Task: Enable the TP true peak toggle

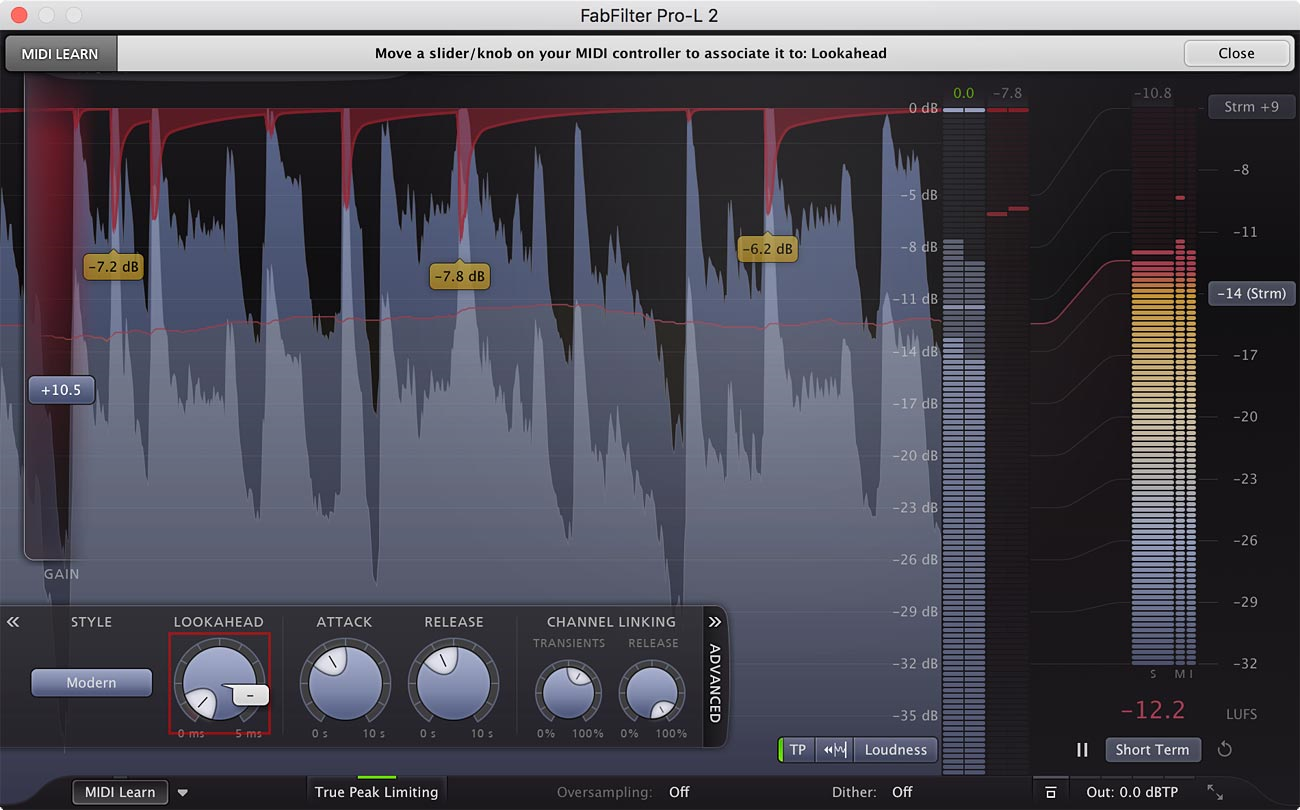Action: click(796, 749)
